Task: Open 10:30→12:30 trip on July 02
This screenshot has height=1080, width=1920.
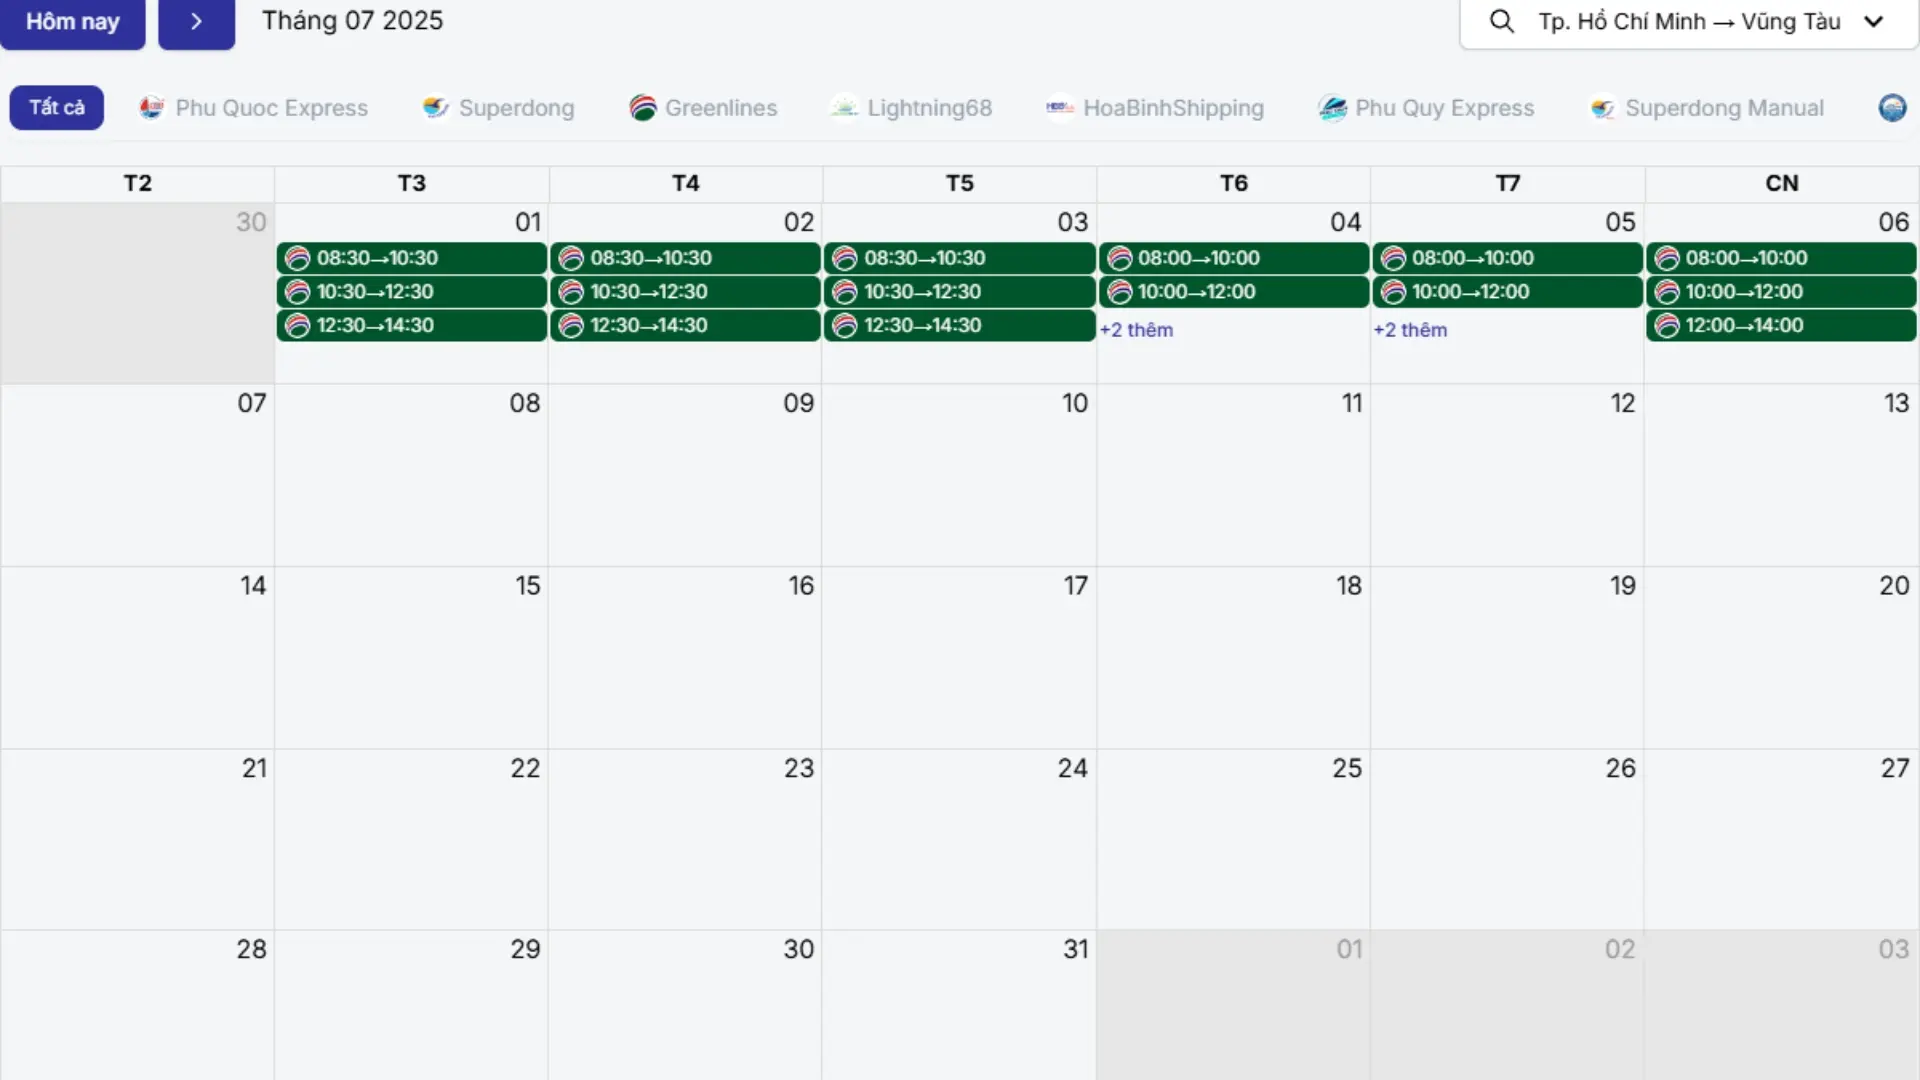Action: coord(685,292)
